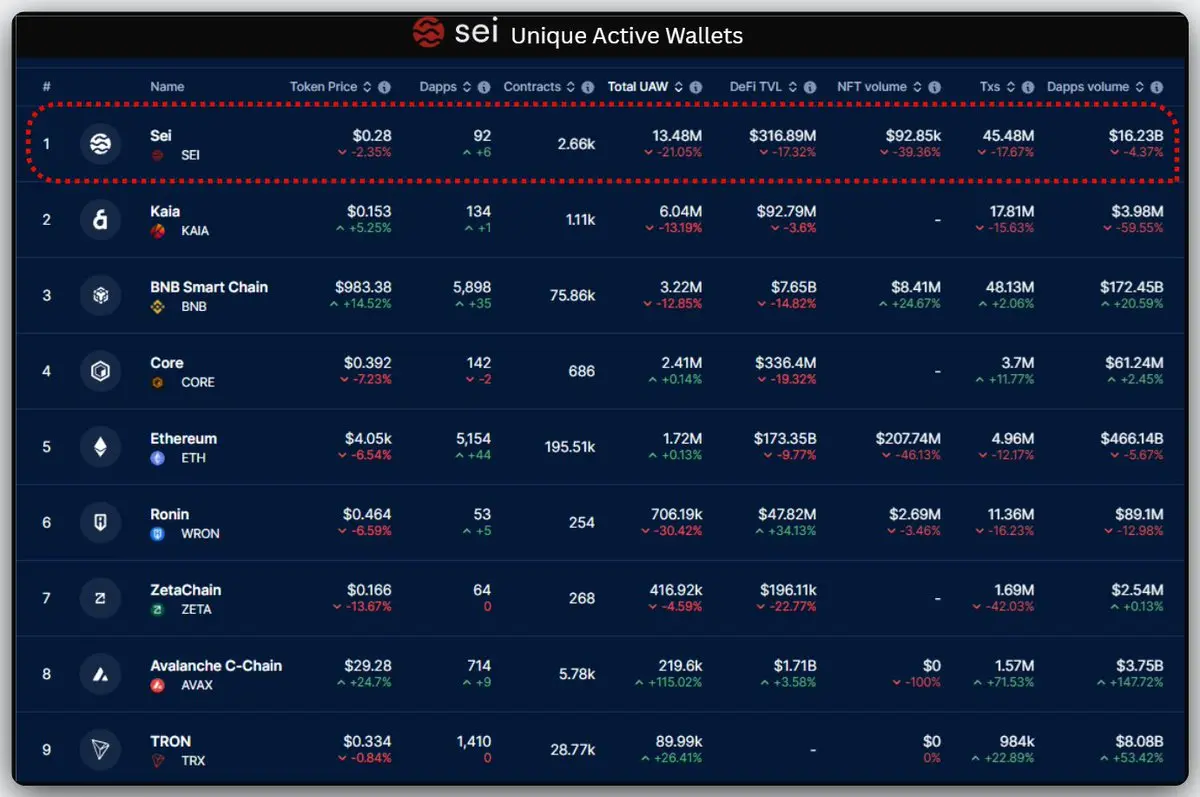Screen dimensions: 1200x797
Task: Open the Sei chain logo icon
Action: click(x=100, y=144)
